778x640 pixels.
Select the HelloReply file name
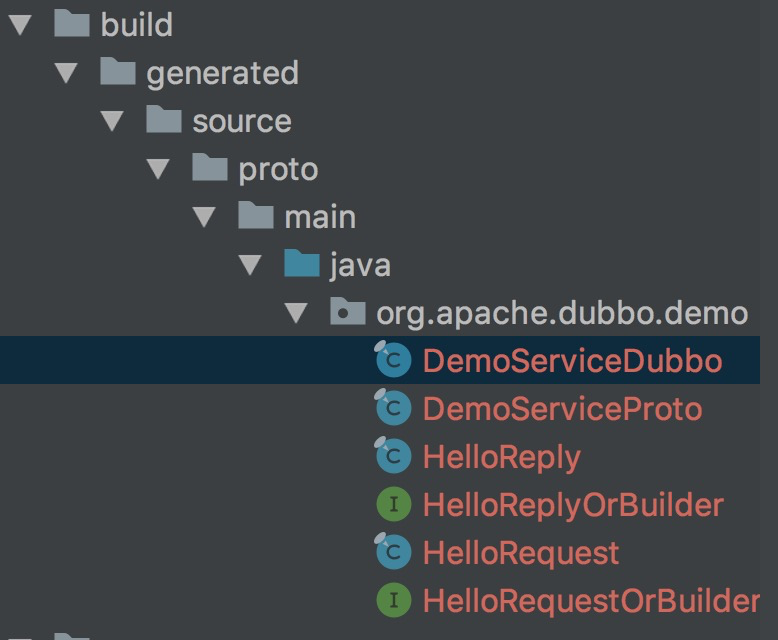[x=501, y=457]
